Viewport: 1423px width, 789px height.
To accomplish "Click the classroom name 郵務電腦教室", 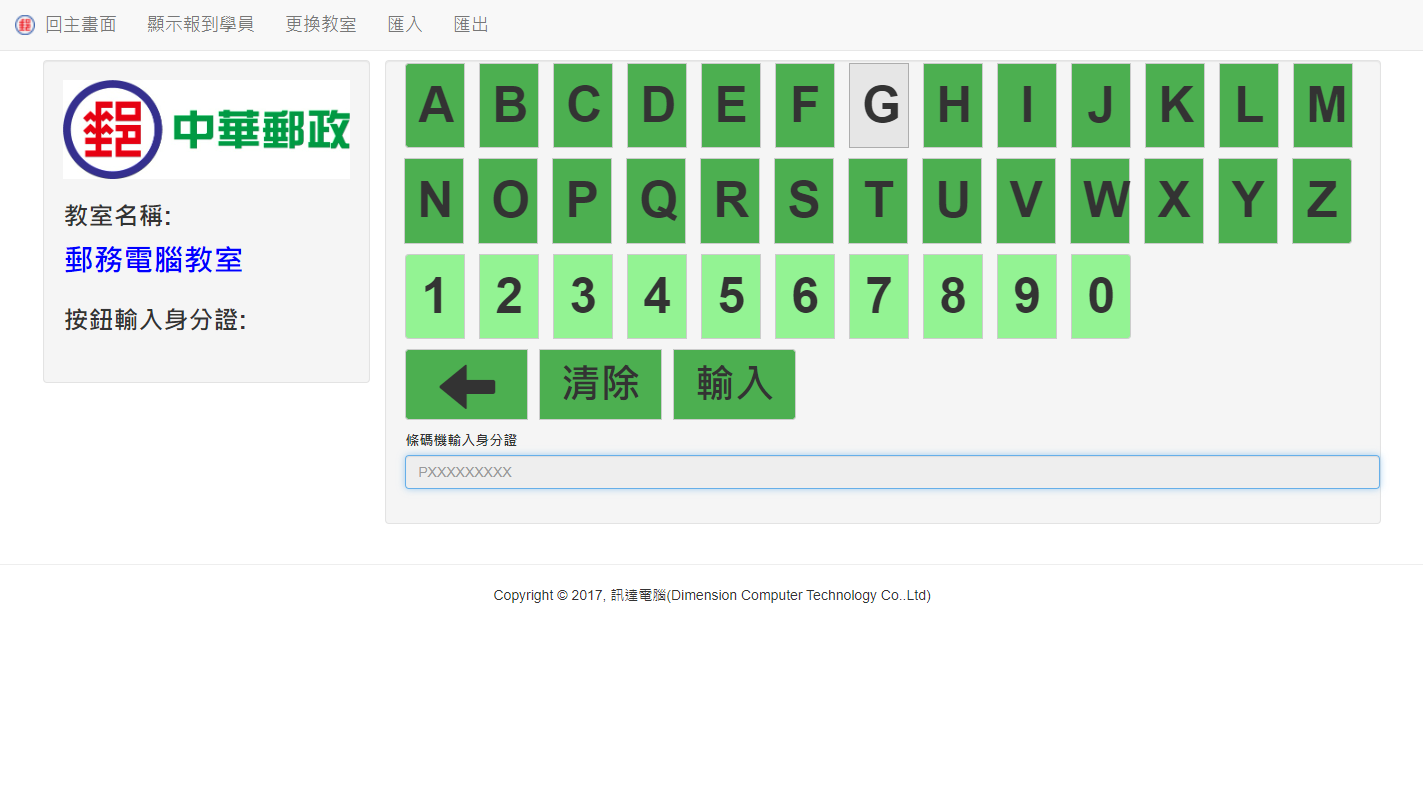I will [154, 260].
